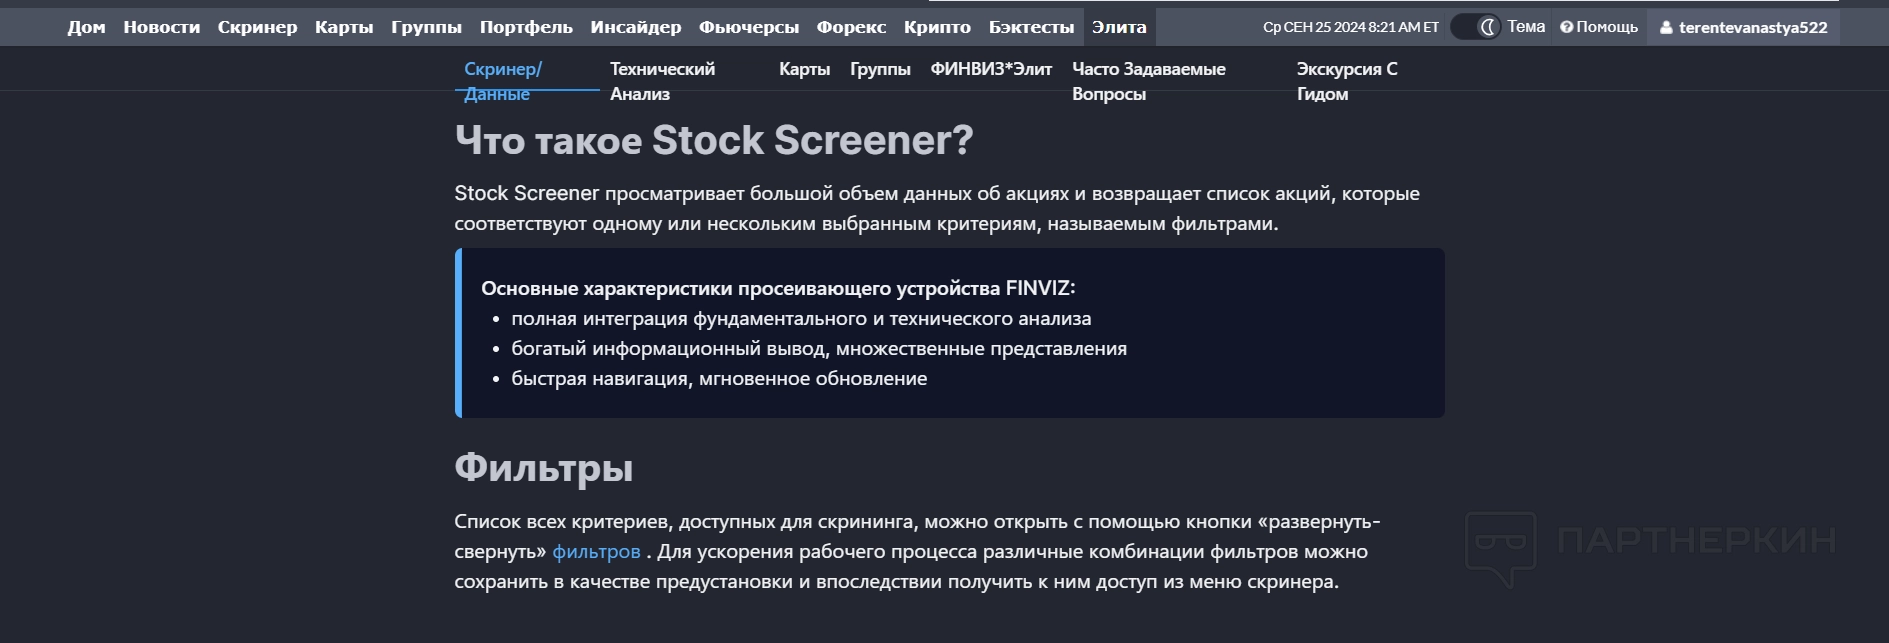Open Скринер in the top navigation bar

point(257,27)
